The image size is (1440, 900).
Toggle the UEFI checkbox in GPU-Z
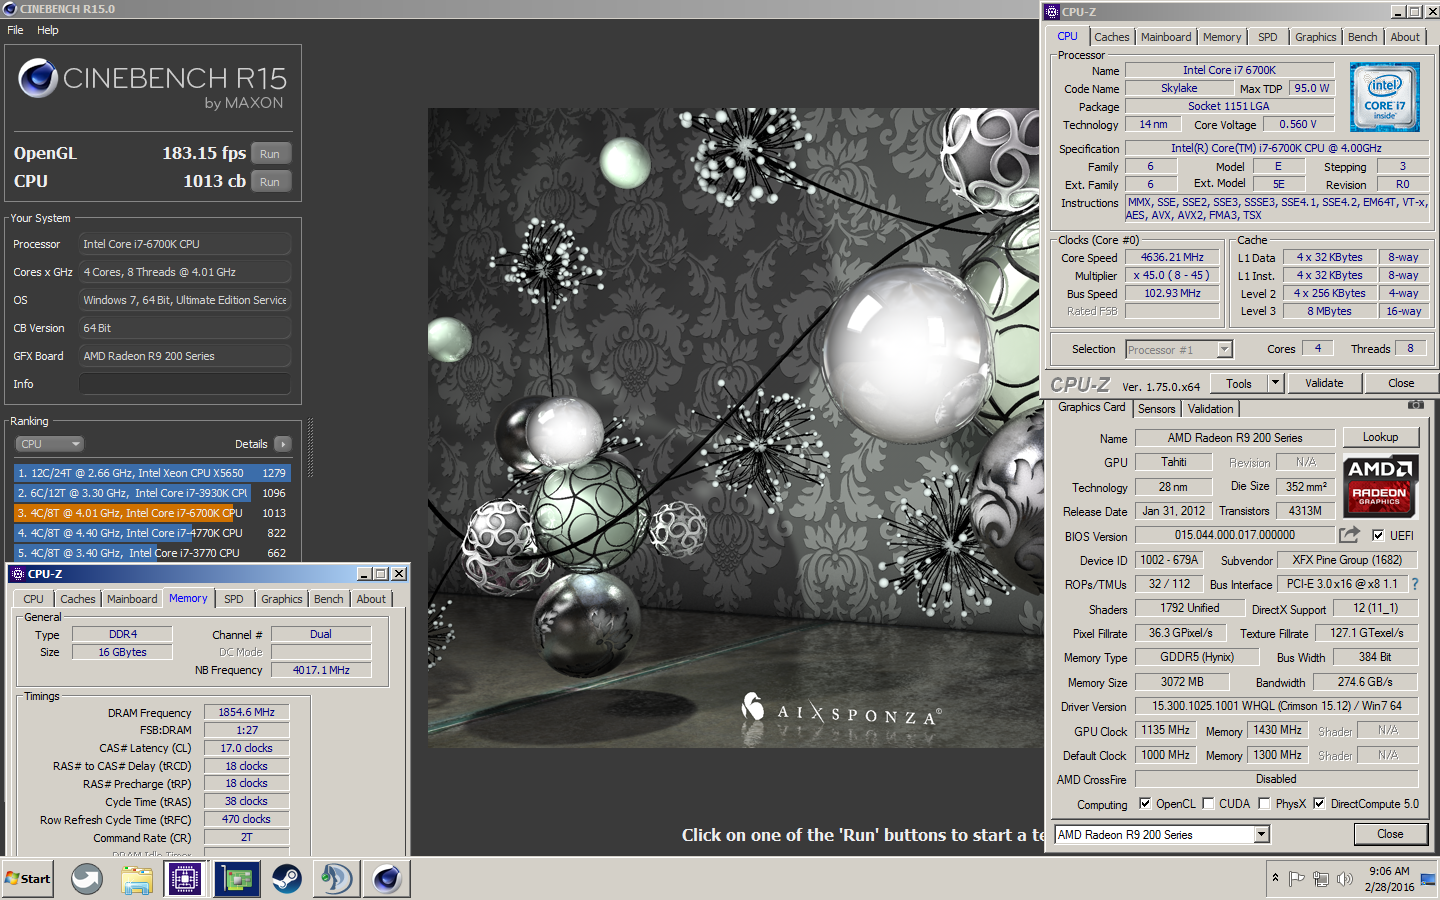[x=1378, y=535]
